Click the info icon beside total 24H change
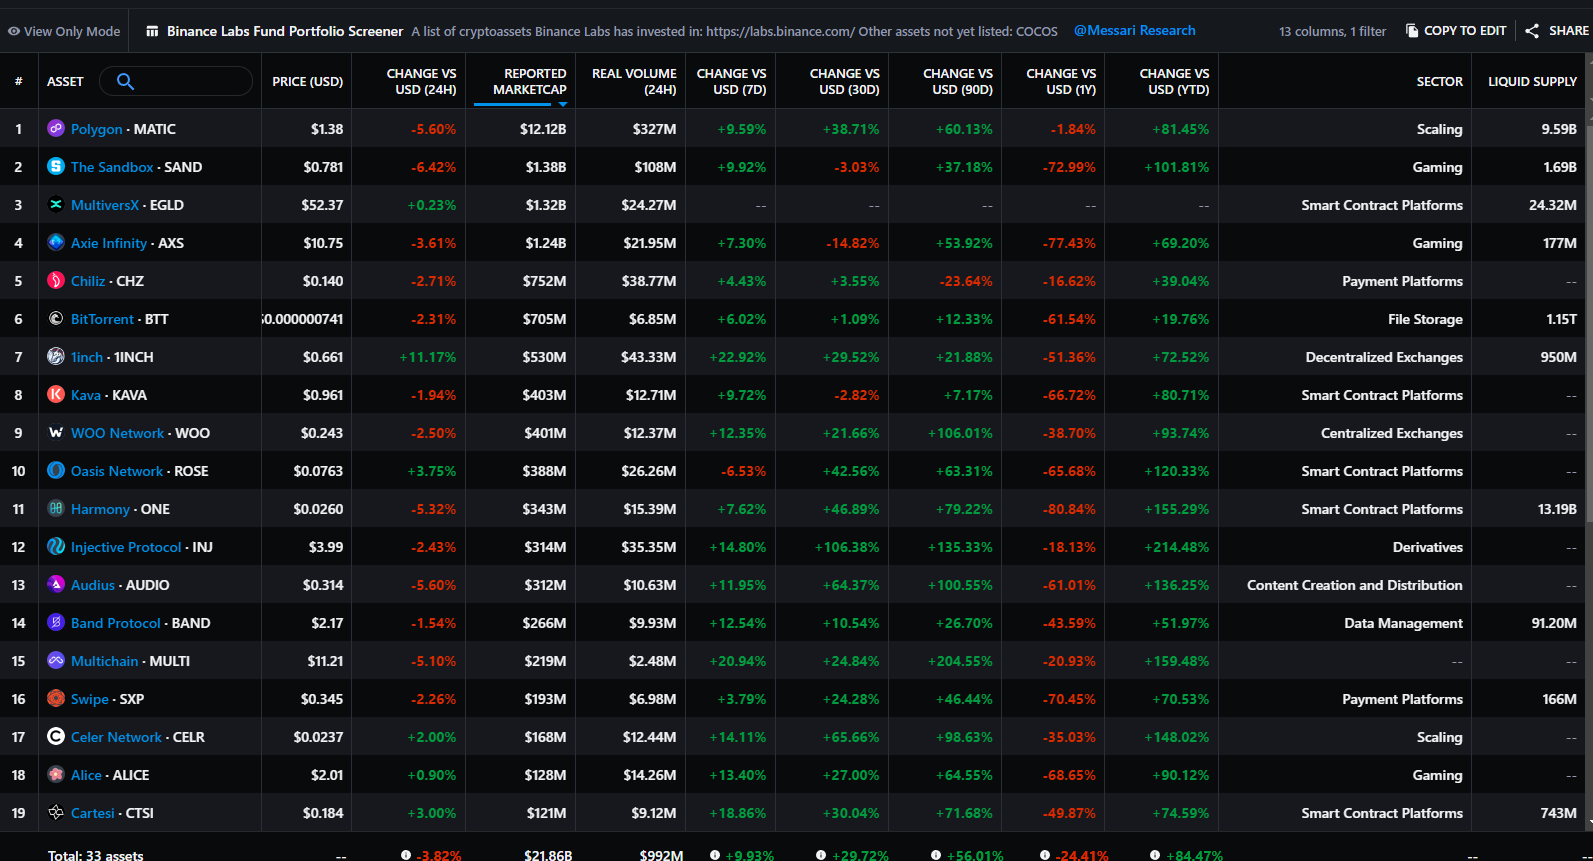This screenshot has height=861, width=1593. pyautogui.click(x=406, y=855)
